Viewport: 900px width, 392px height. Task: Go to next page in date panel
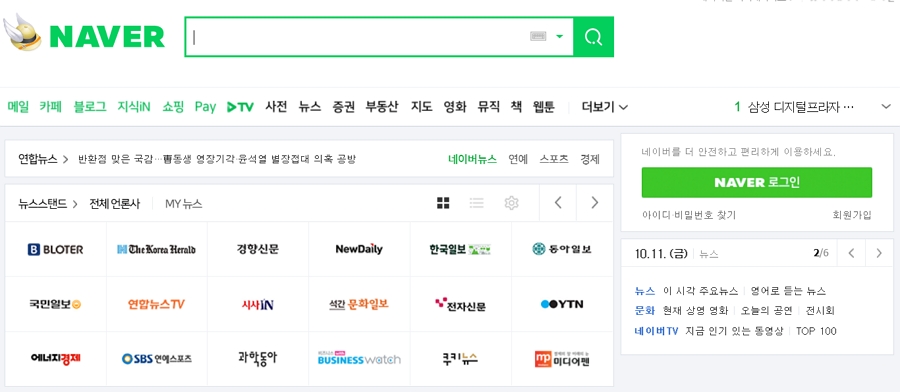tap(879, 253)
